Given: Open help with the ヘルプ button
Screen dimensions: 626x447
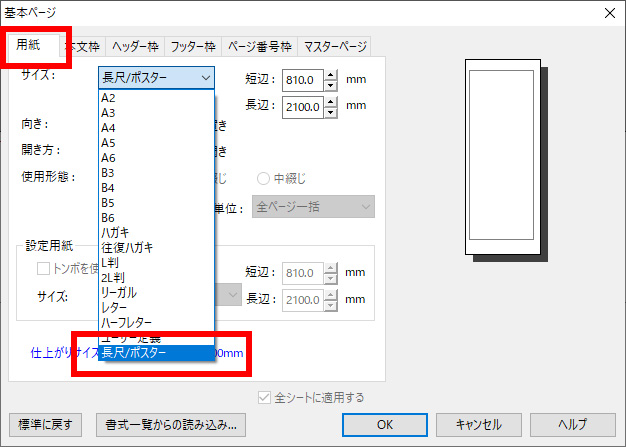Looking at the screenshot, I should [573, 425].
